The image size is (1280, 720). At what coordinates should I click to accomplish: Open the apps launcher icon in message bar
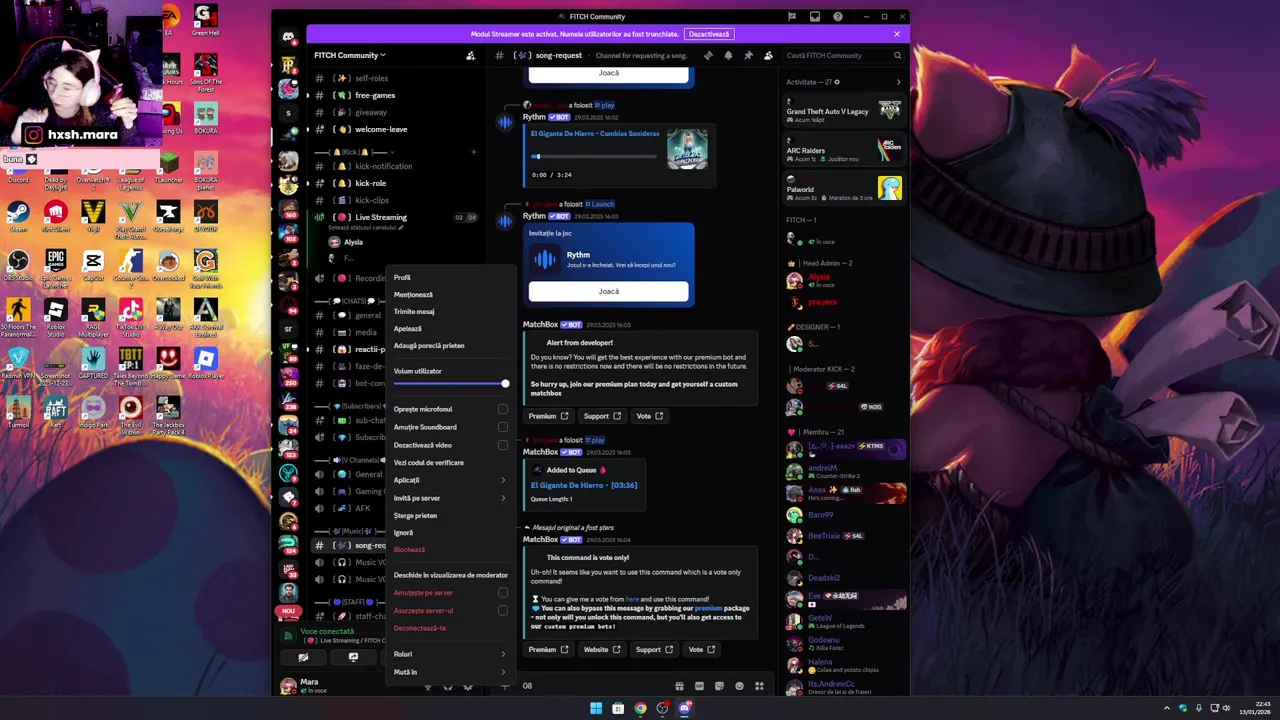coord(759,686)
